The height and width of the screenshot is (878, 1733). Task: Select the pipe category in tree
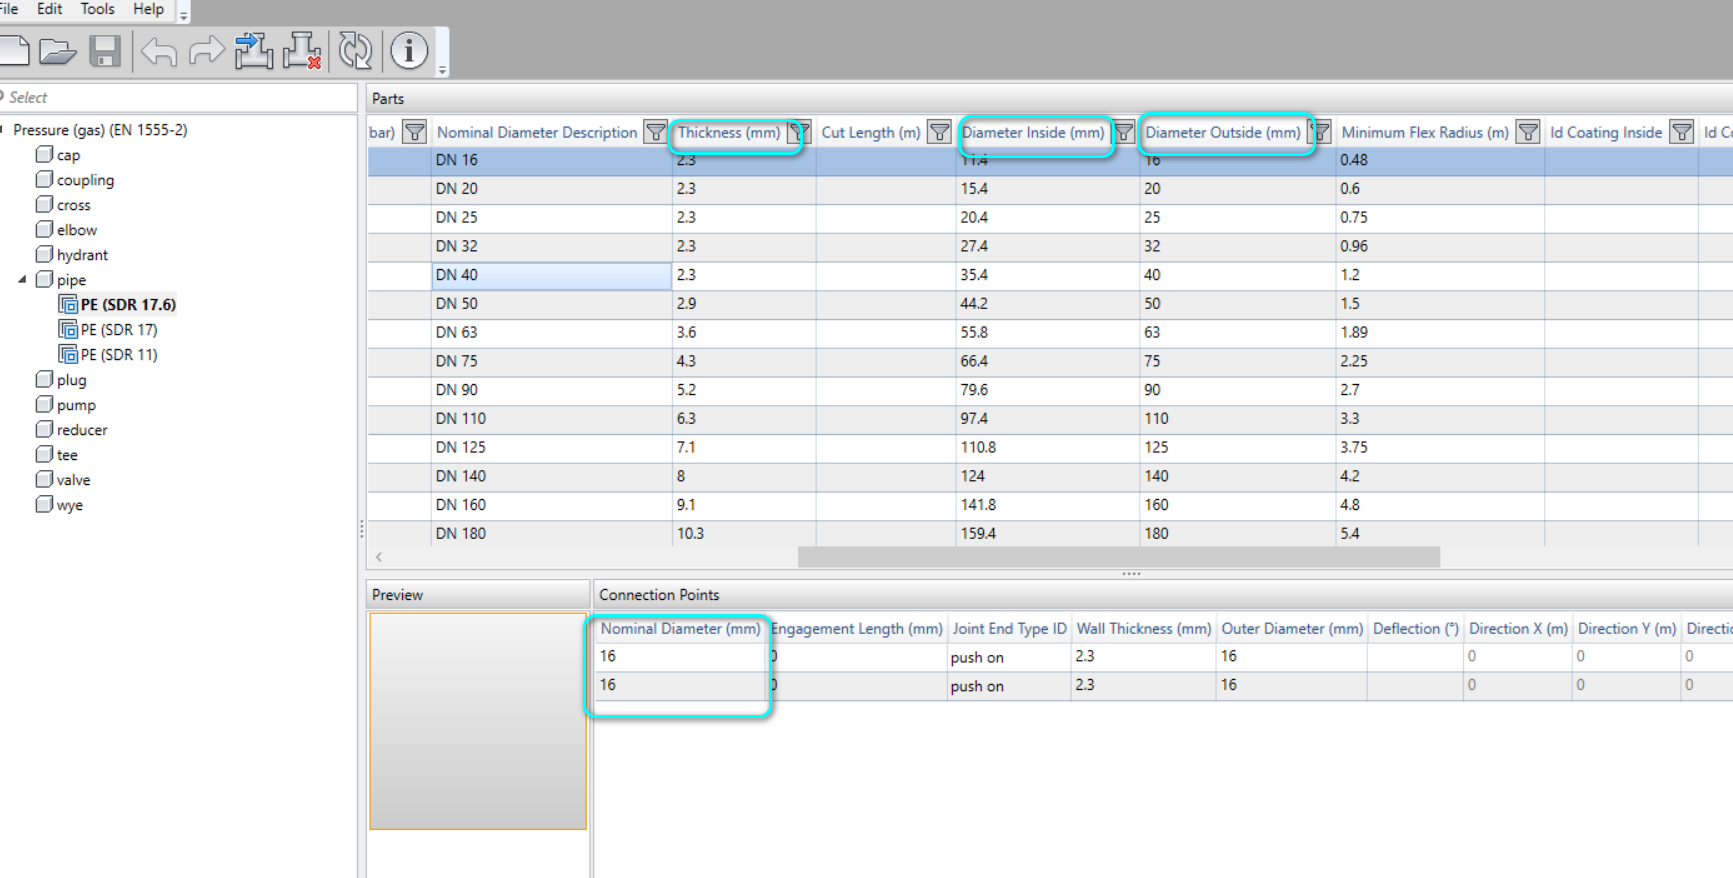[71, 280]
